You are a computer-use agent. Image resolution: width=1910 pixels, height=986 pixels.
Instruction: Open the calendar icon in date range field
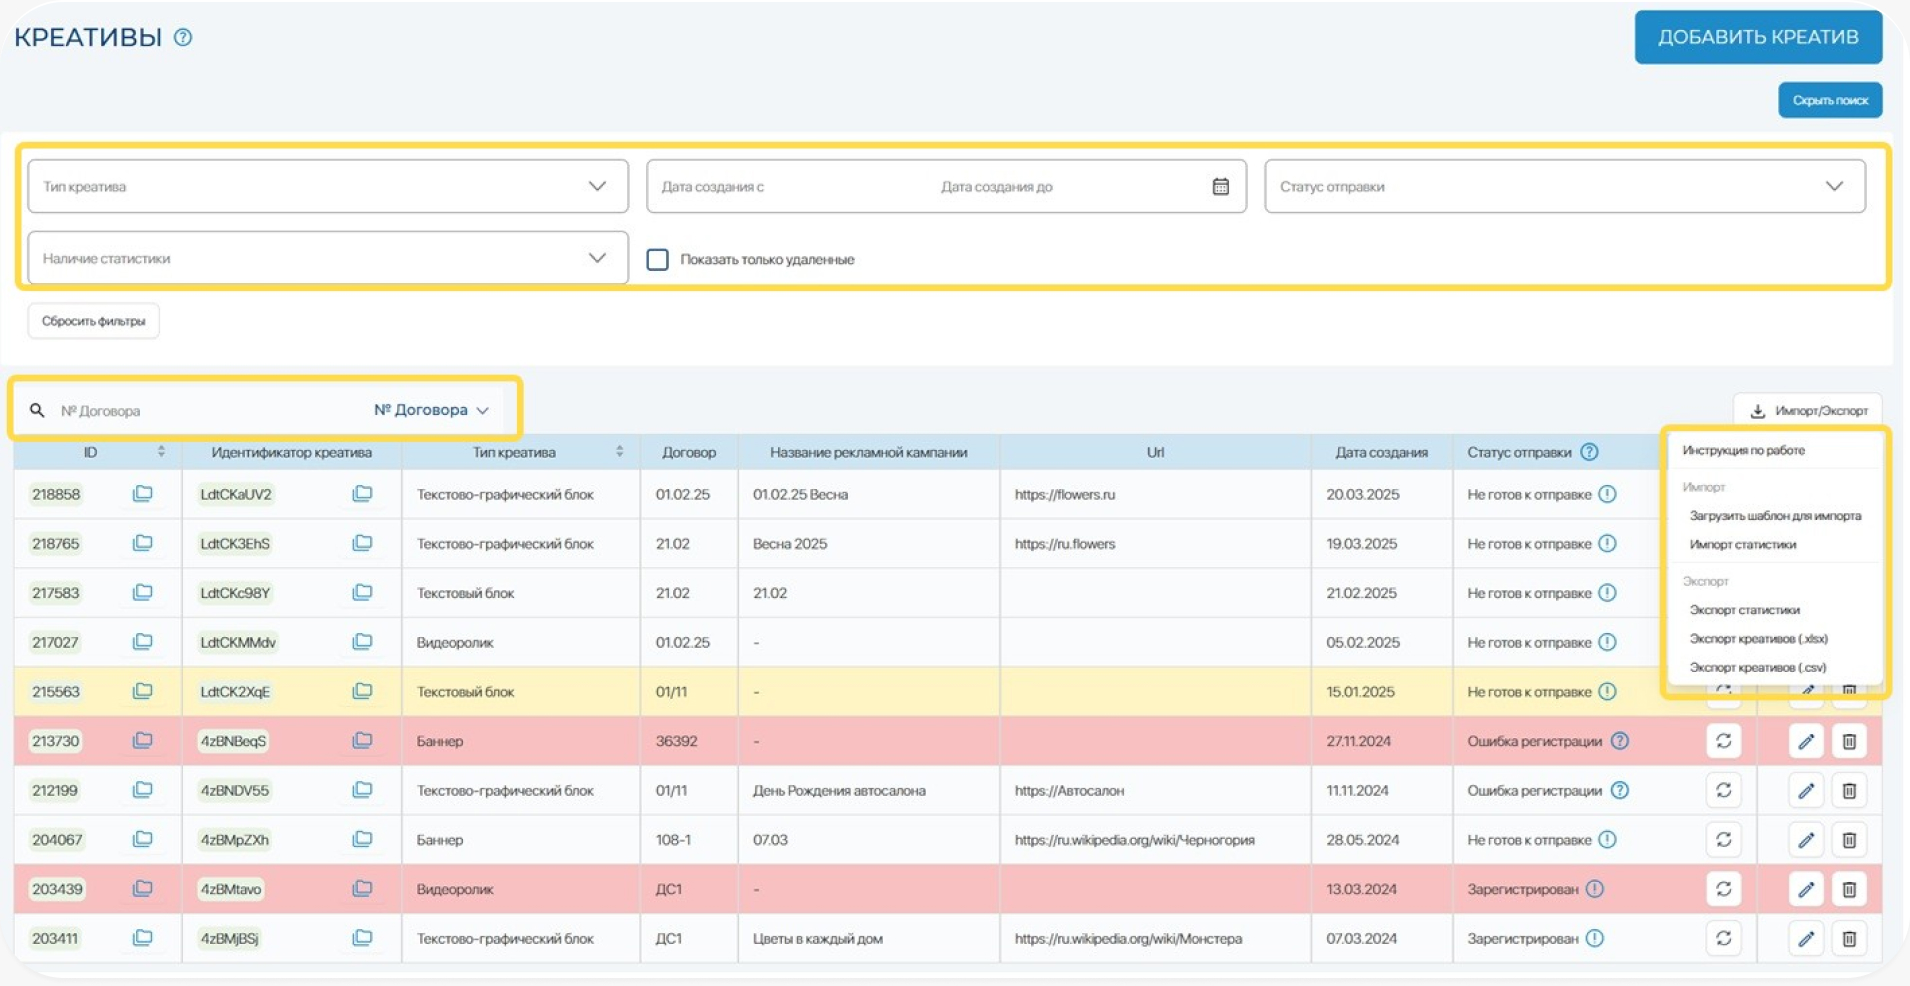tap(1220, 186)
